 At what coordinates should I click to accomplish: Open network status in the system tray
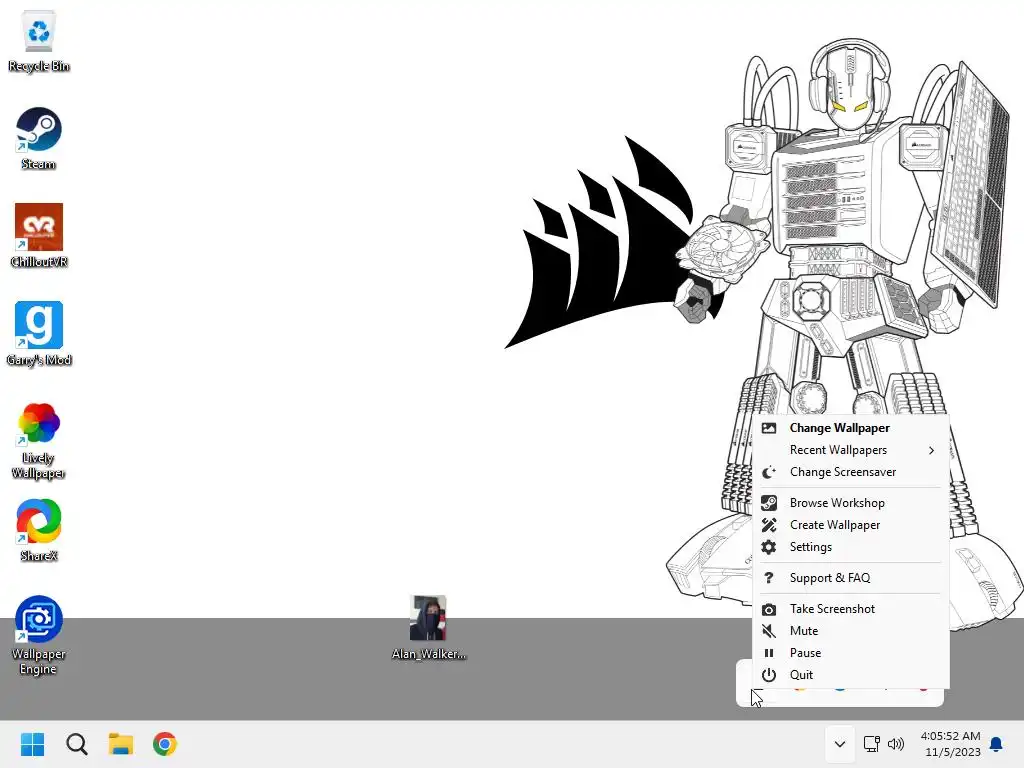pos(871,744)
